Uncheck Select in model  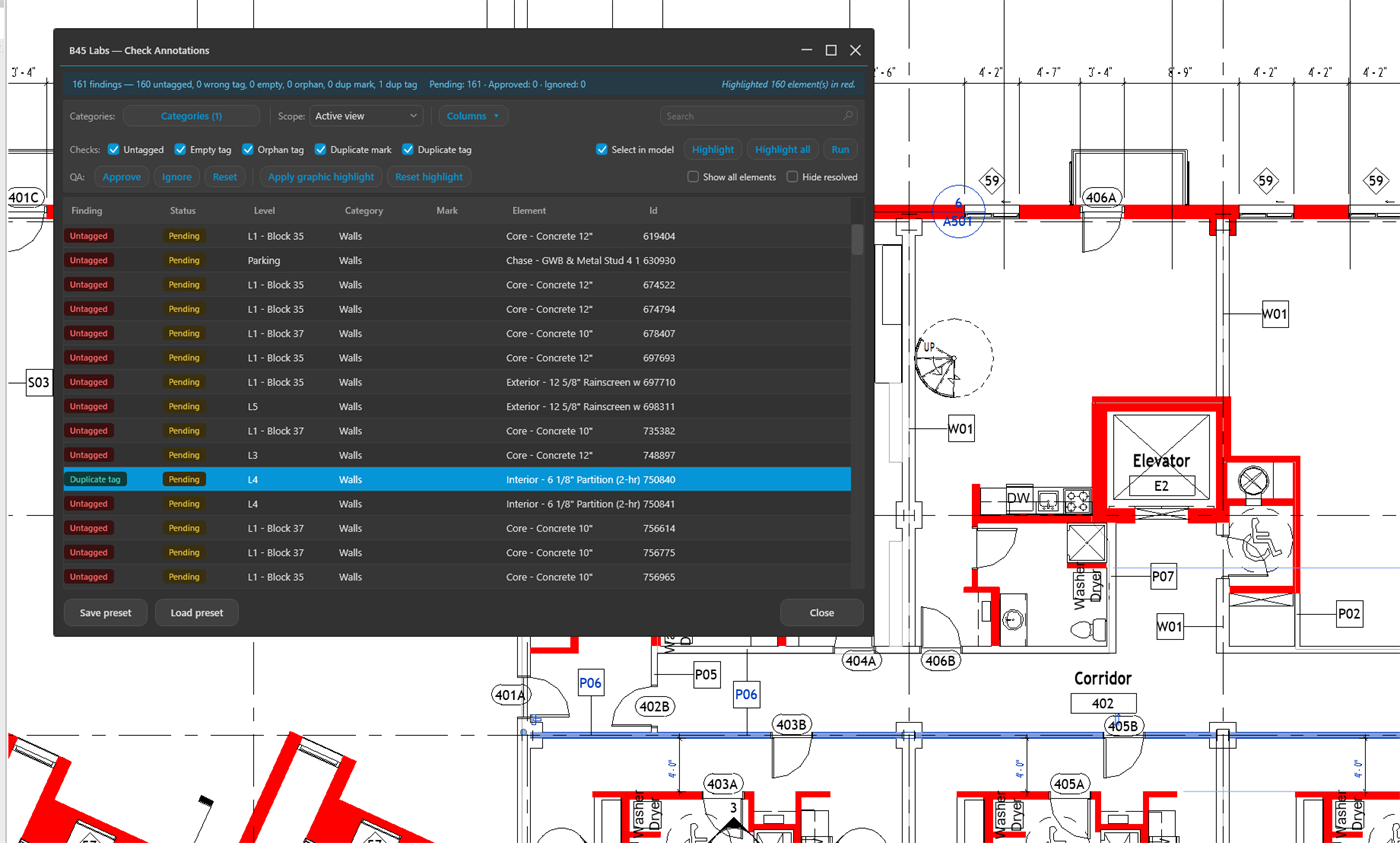[602, 149]
